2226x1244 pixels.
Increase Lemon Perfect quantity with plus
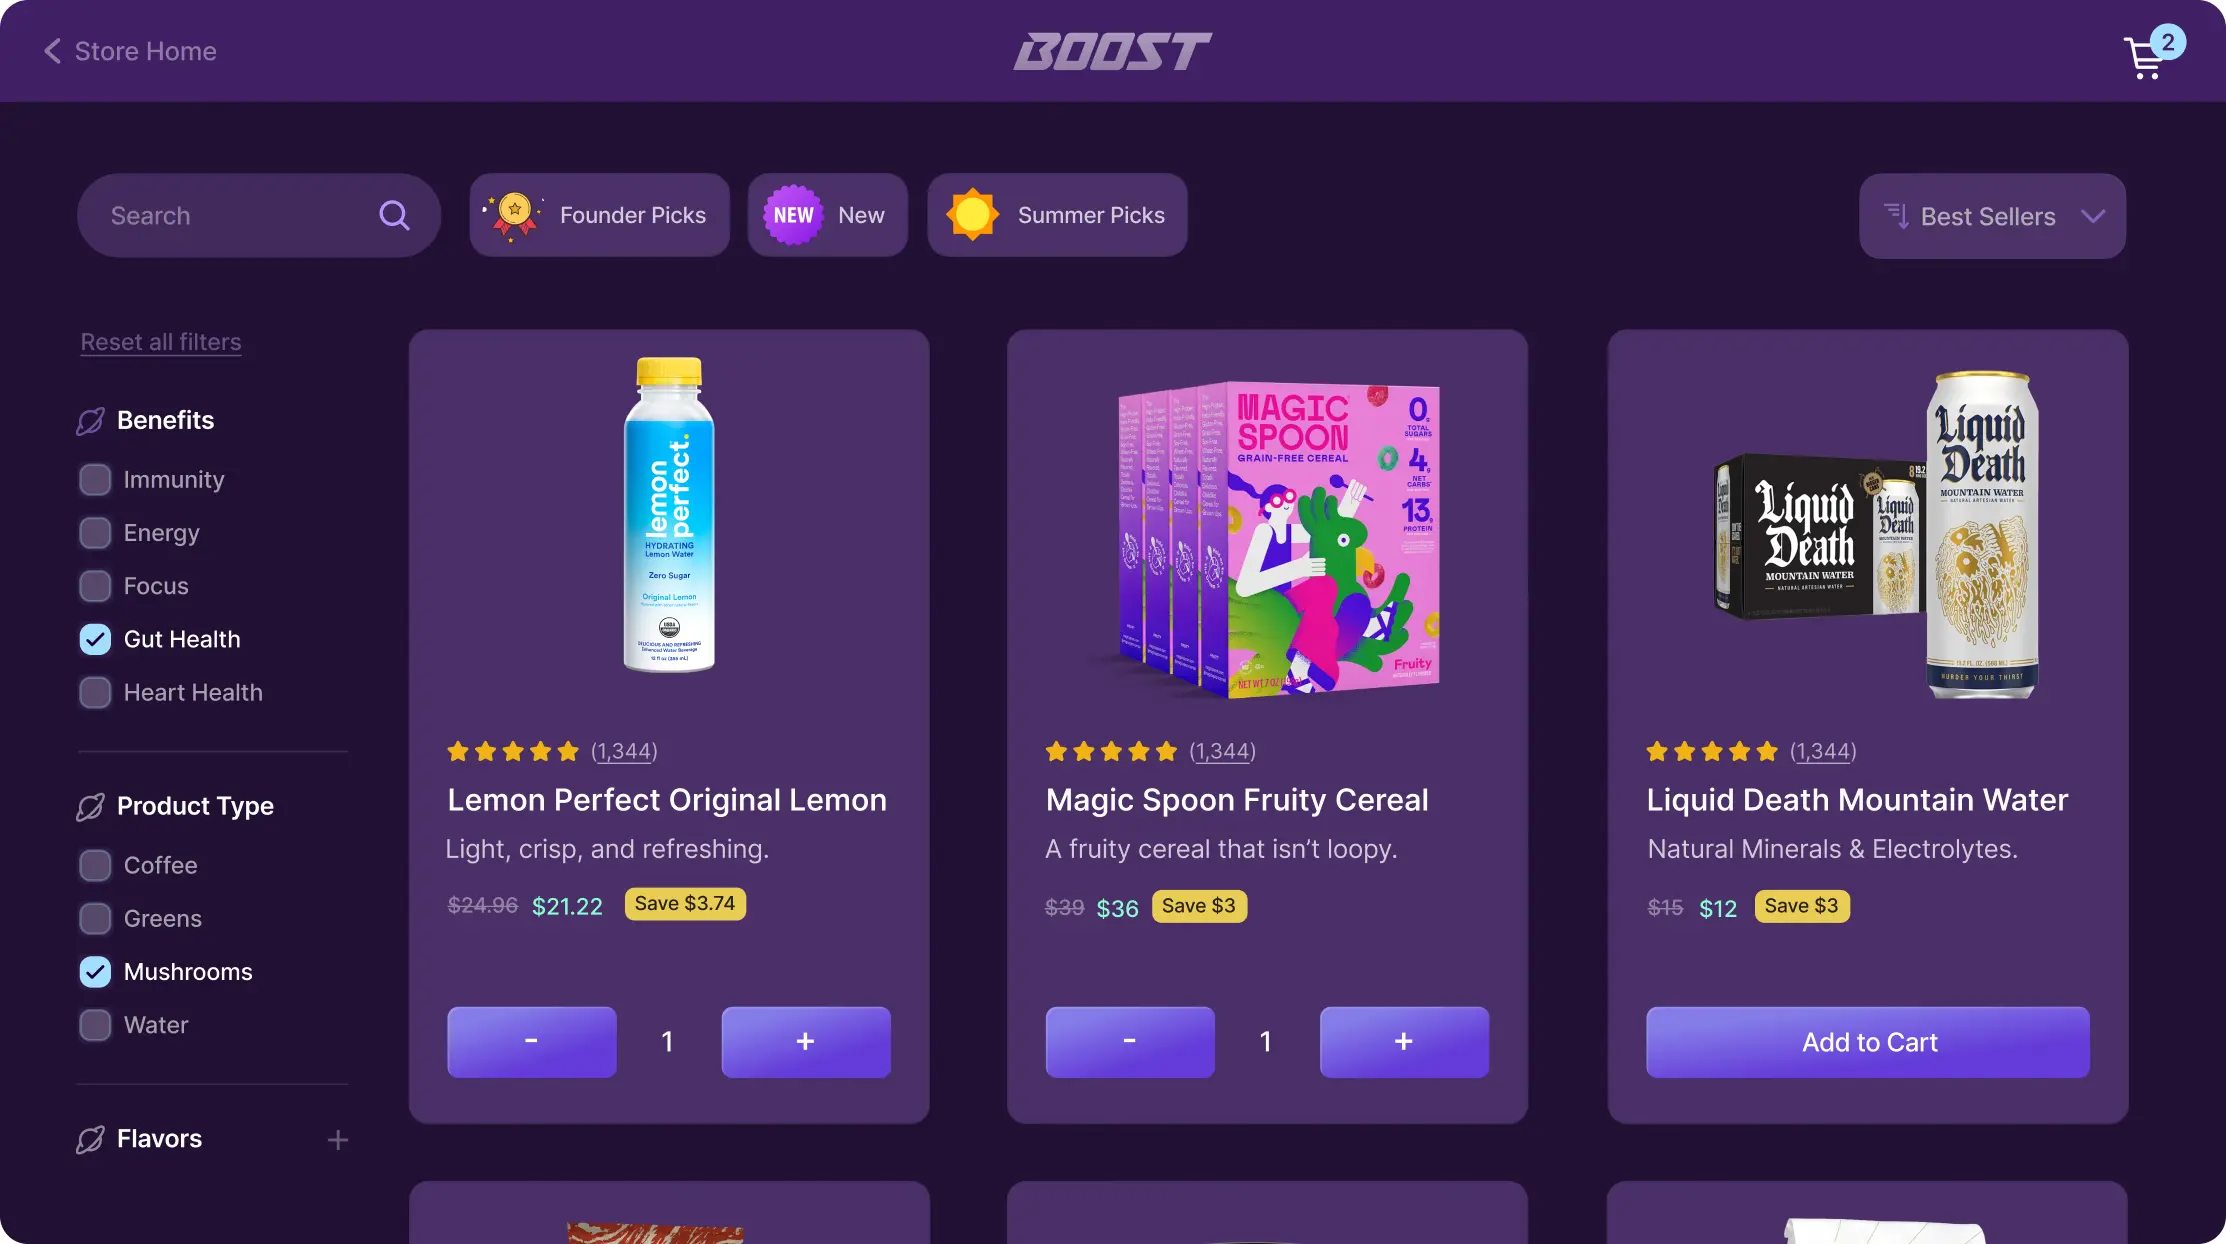click(x=806, y=1042)
